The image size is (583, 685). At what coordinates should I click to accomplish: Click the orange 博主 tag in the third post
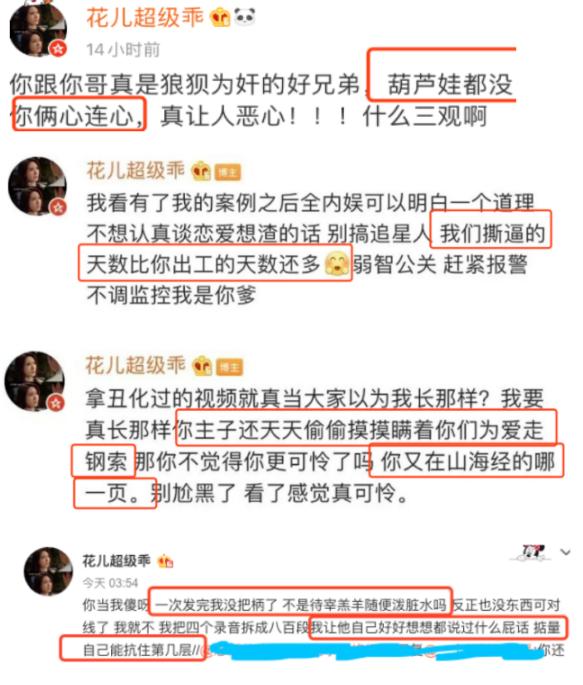coord(230,367)
